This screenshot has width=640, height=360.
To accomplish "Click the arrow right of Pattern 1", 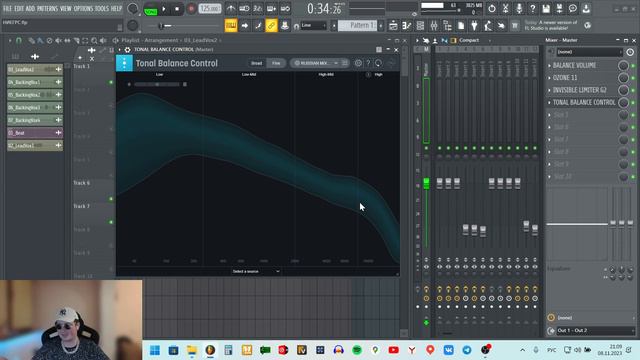I will (381, 25).
